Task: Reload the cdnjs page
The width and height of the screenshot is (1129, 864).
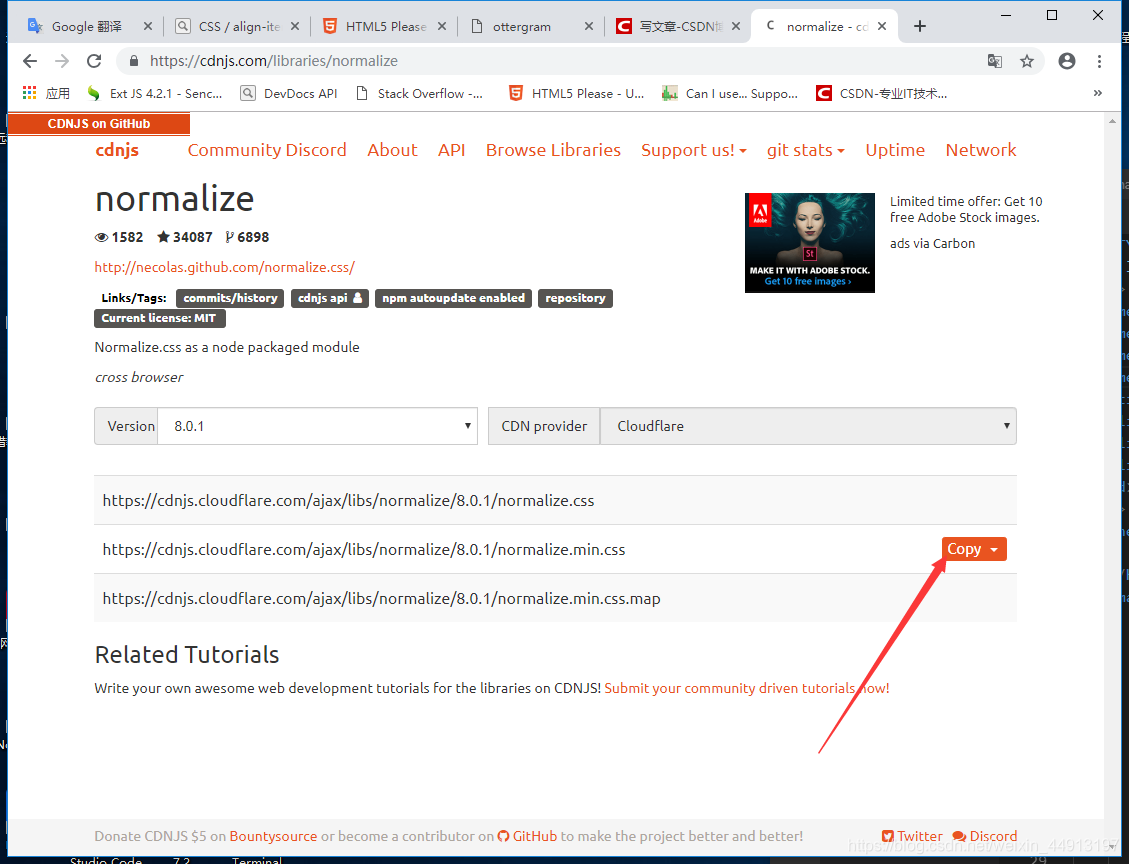Action: (94, 61)
